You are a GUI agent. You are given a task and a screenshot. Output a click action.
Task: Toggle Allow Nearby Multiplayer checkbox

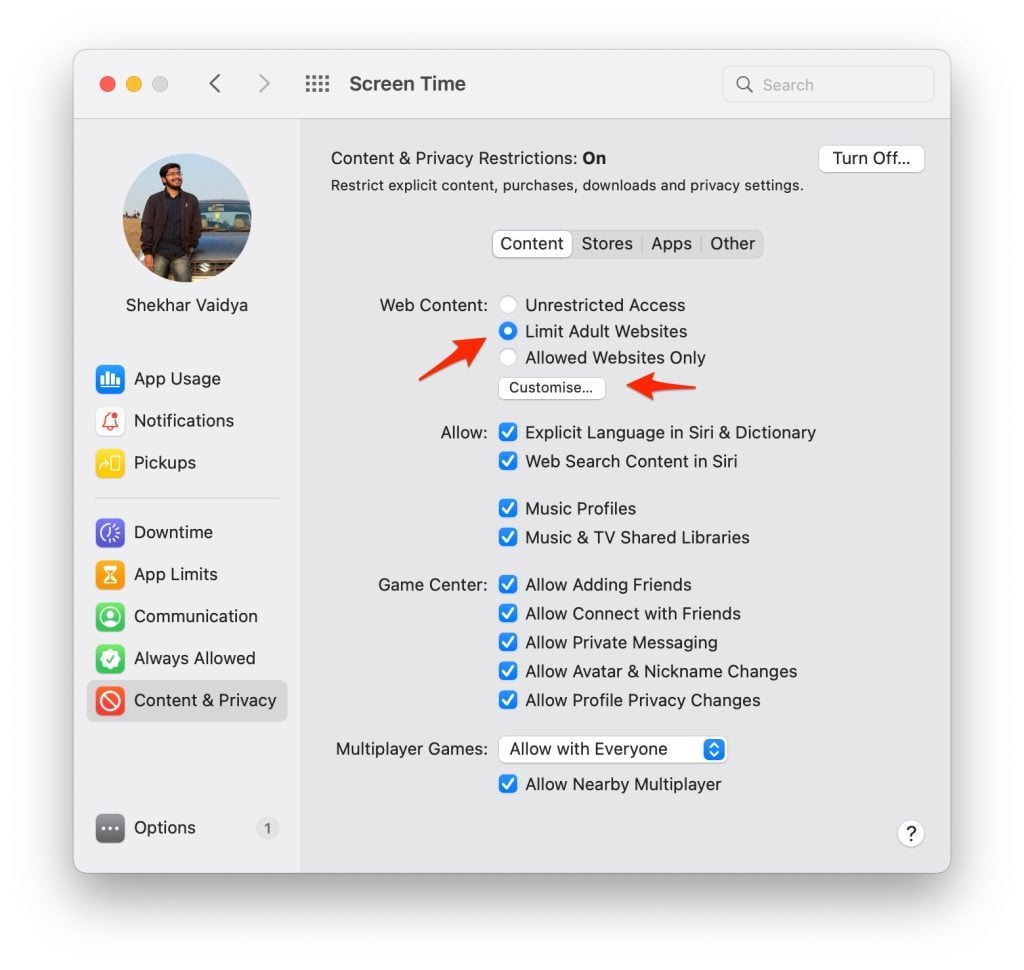[507, 784]
